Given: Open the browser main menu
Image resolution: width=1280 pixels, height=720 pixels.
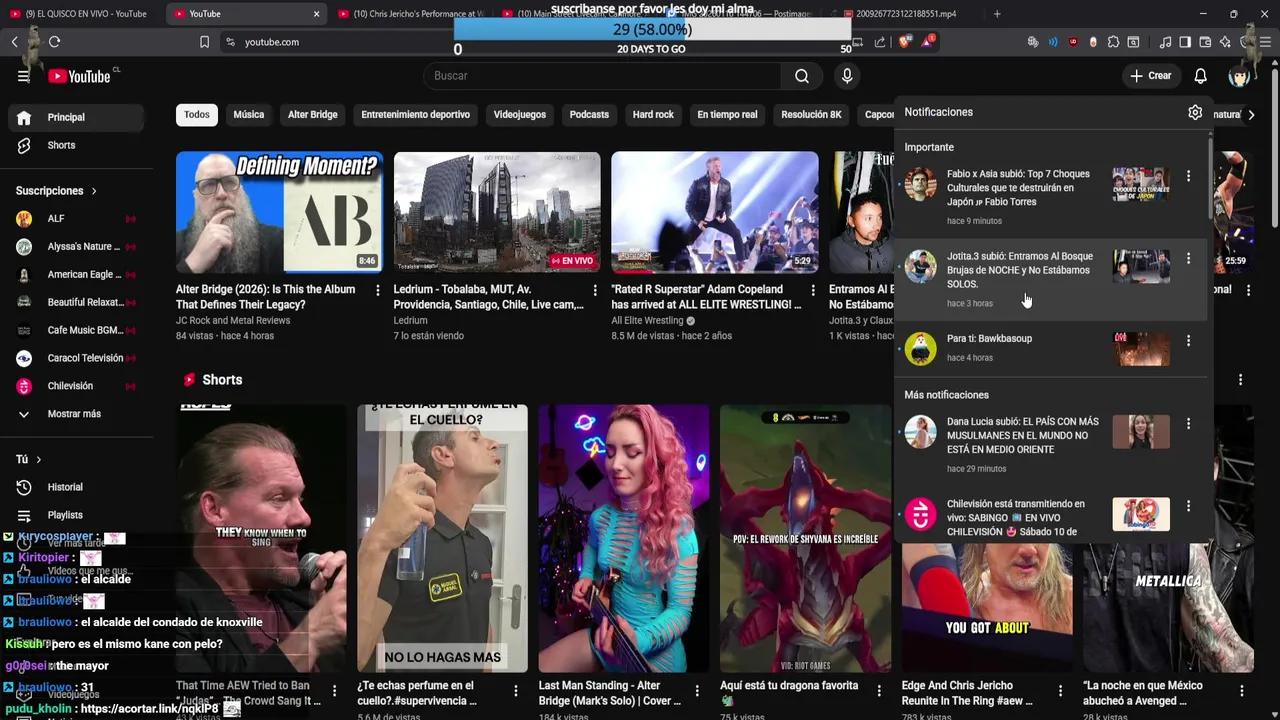Looking at the screenshot, I should click(x=1265, y=42).
